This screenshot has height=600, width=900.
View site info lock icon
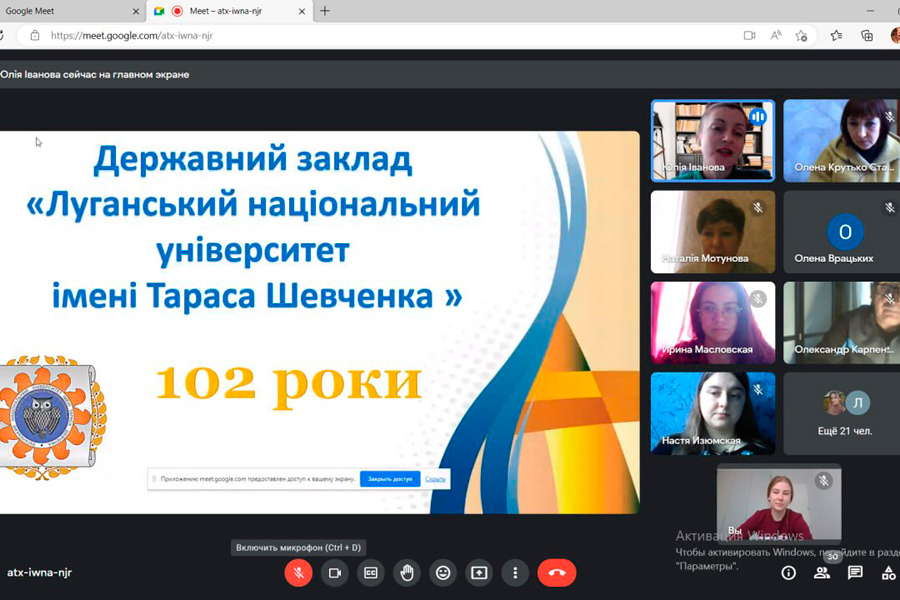35,36
